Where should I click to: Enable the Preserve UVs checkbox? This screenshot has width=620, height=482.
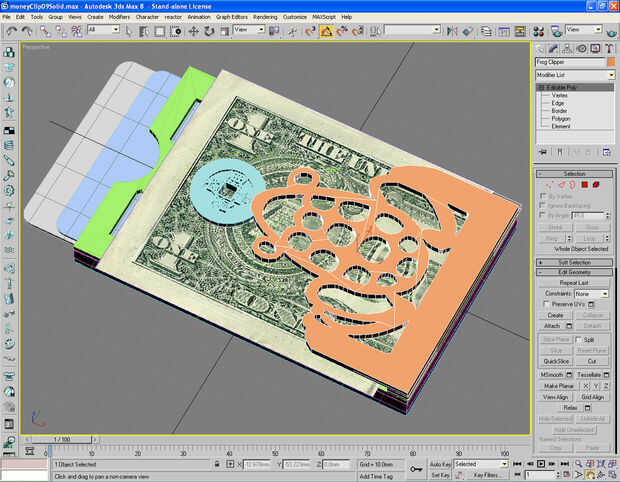pyautogui.click(x=547, y=304)
